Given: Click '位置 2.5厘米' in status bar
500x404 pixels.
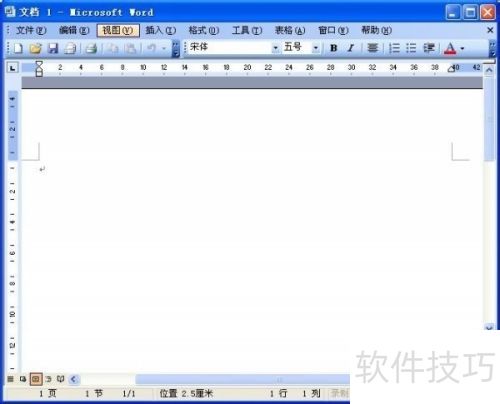Looking at the screenshot, I should [x=186, y=394].
